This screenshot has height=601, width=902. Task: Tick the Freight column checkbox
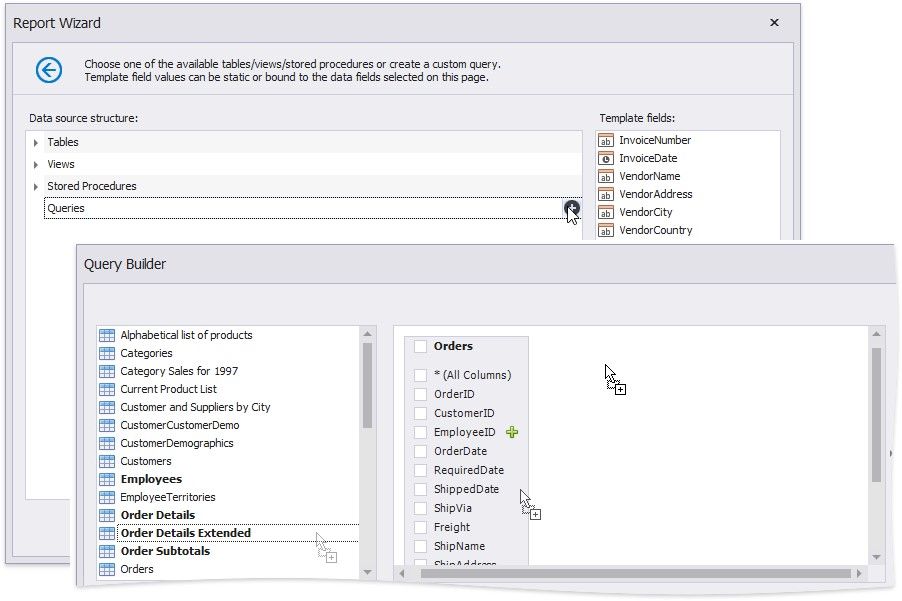(420, 527)
